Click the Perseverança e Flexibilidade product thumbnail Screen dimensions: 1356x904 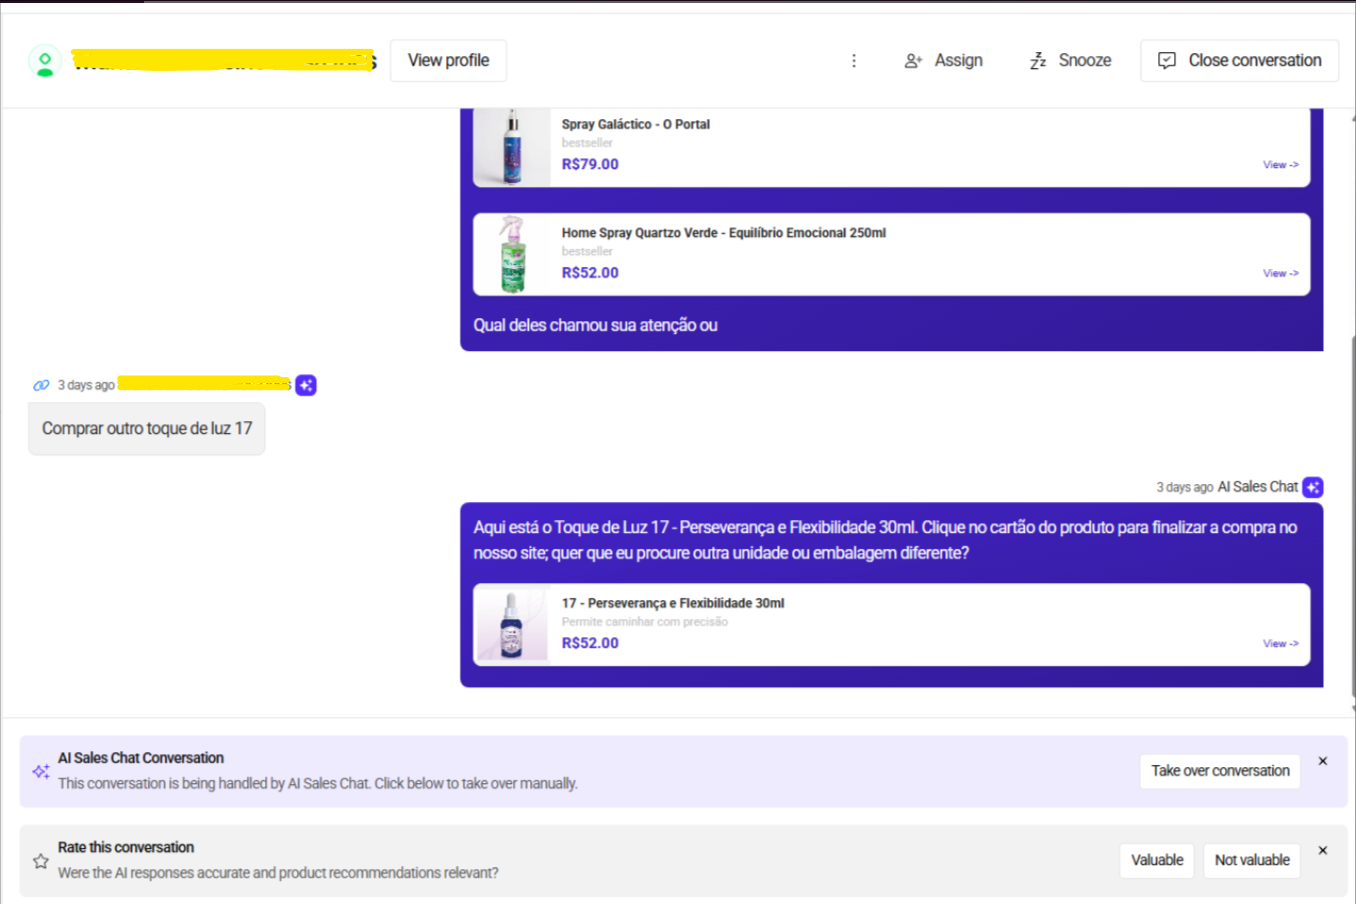pos(512,625)
